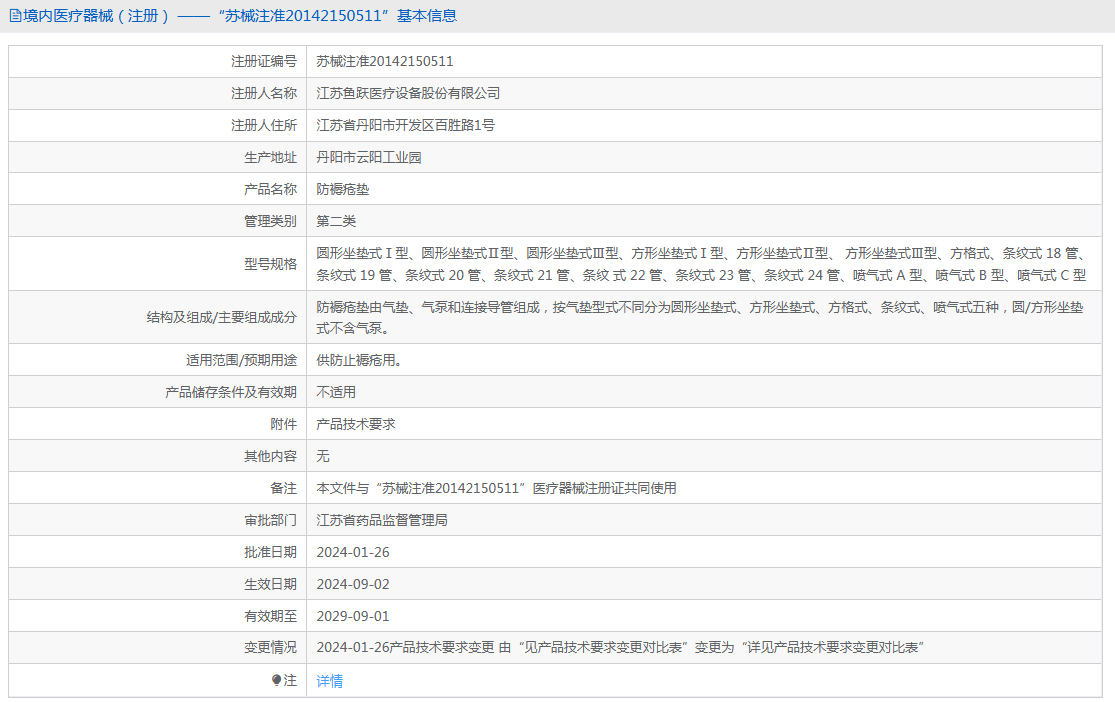
Task: Click the lightbulb icon next to 注
Action: pyautogui.click(x=277, y=681)
